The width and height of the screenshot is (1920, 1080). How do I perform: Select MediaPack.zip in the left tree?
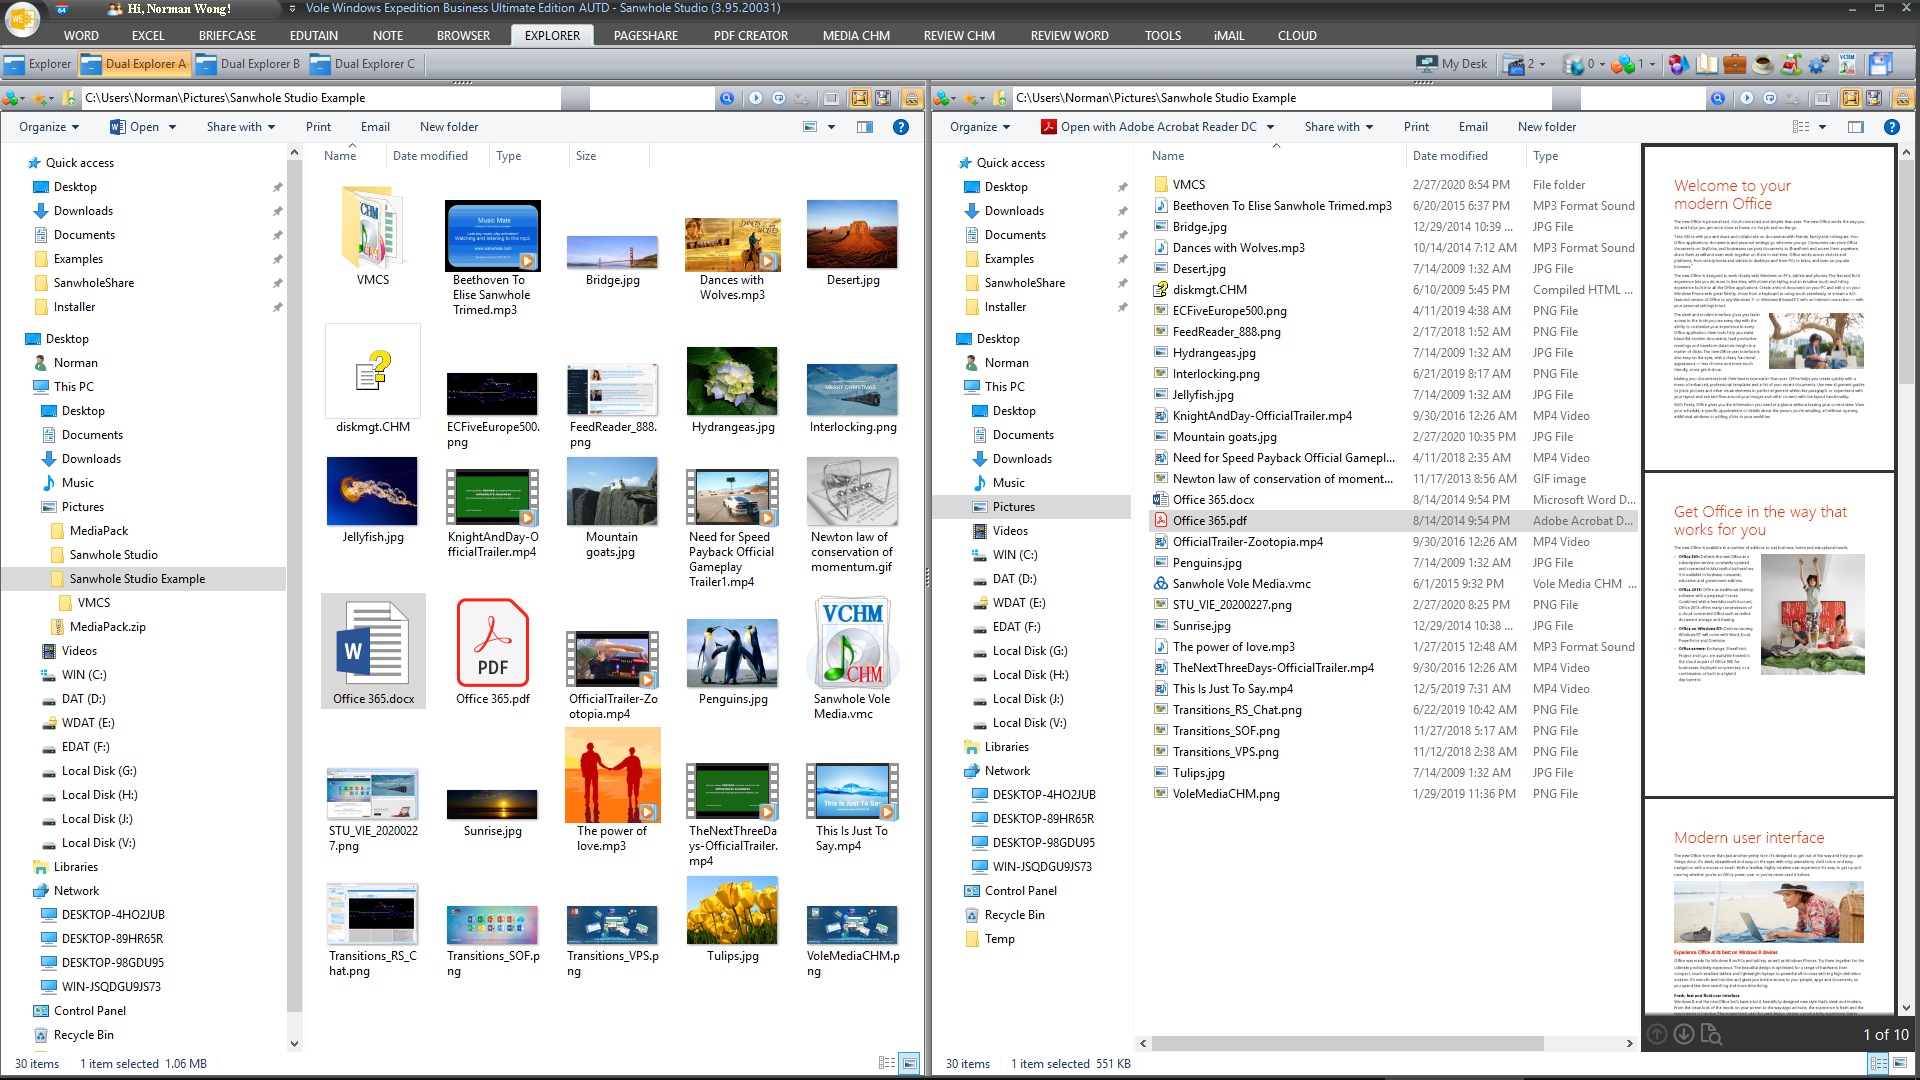107,627
